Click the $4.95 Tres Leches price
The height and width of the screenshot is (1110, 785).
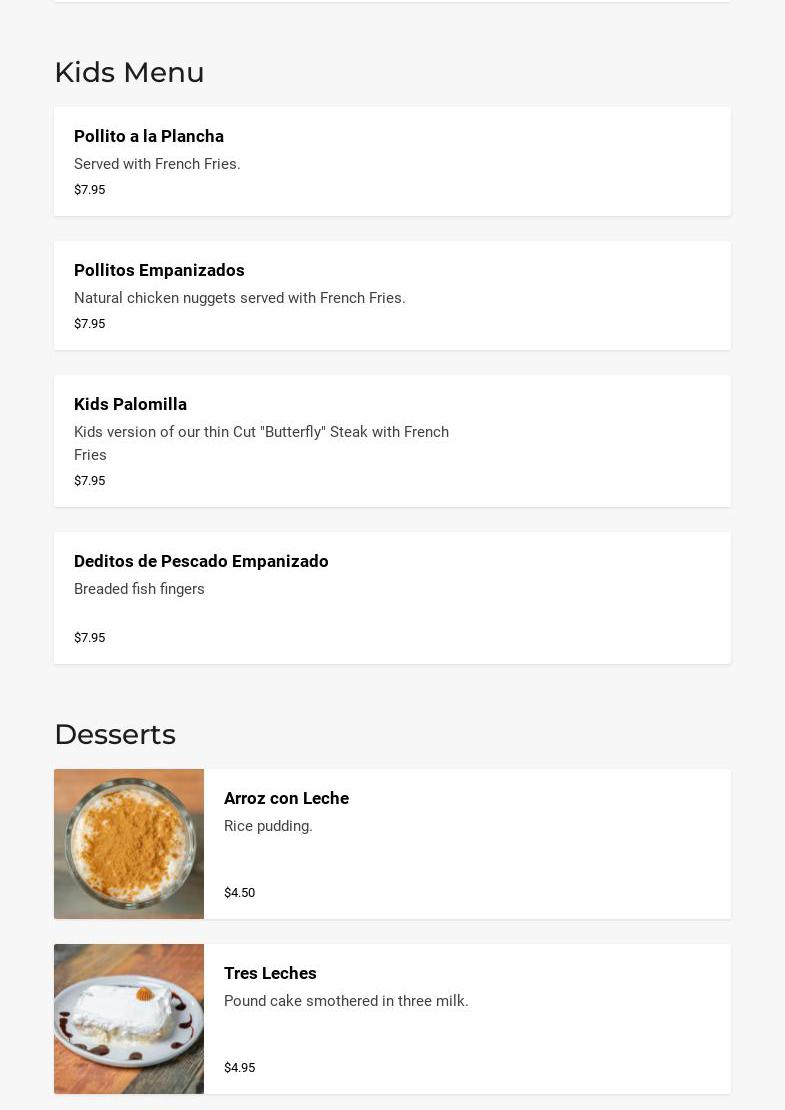click(239, 1067)
